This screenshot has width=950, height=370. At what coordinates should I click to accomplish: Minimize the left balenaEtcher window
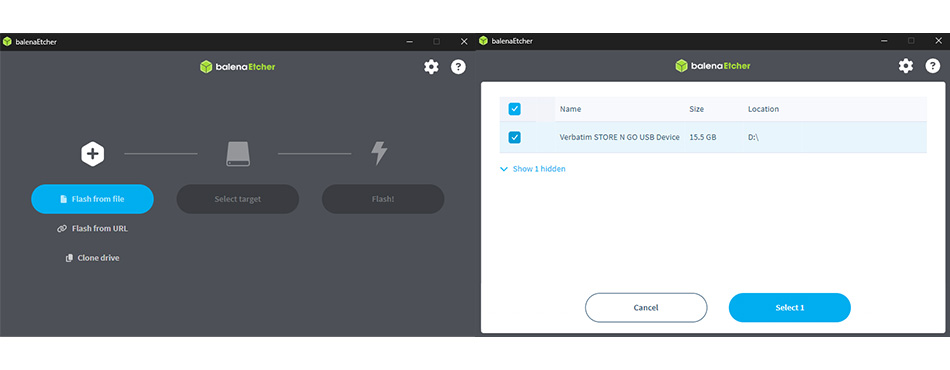pos(410,42)
